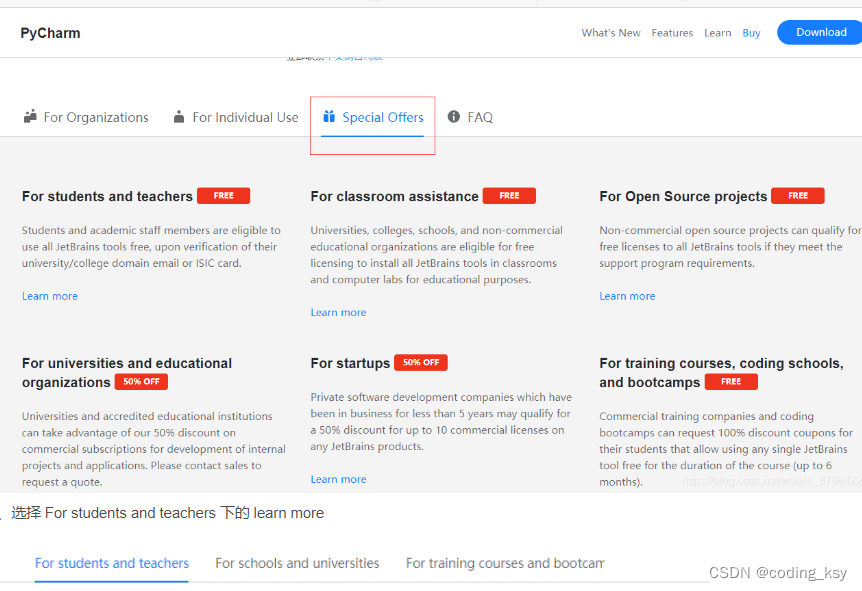Viewport: 862px width, 591px height.
Task: Click the paragraph starting 'Universities and accredited educational institutions'
Action: 154,449
